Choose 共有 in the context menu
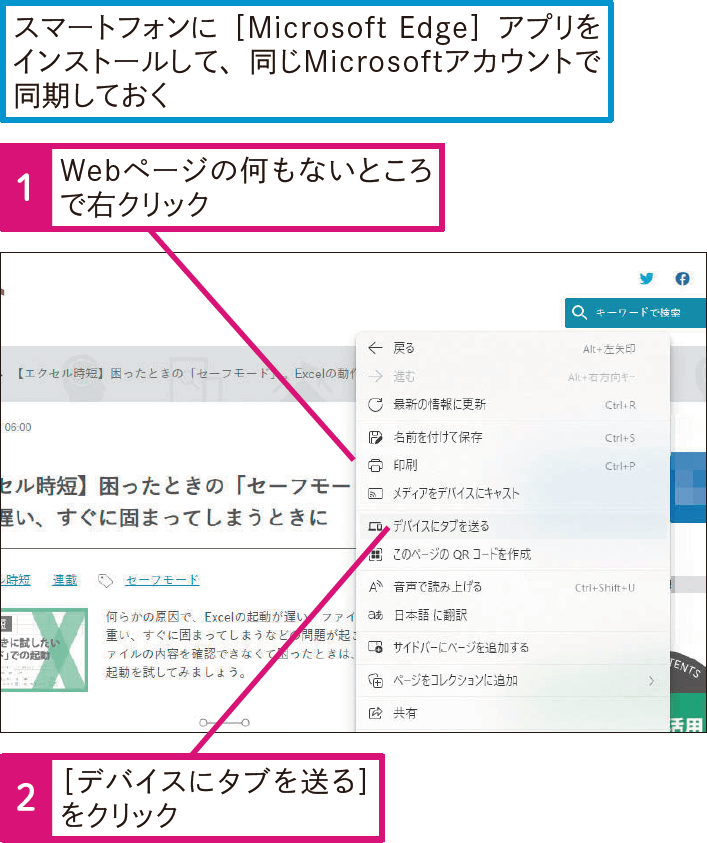The image size is (707, 843). [x=513, y=713]
